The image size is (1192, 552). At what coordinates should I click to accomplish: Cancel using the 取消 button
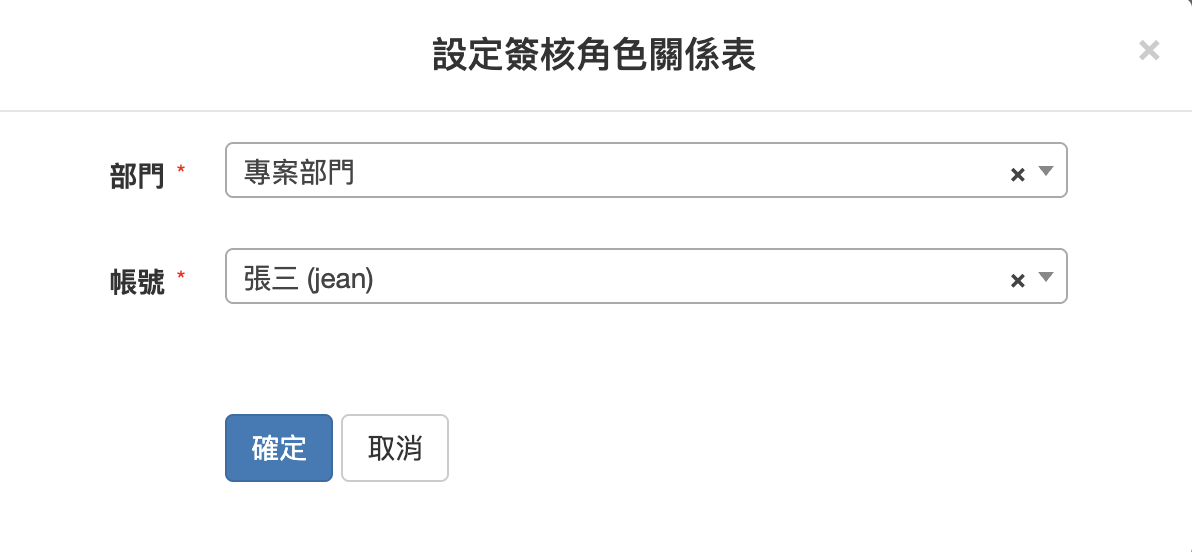tap(395, 448)
